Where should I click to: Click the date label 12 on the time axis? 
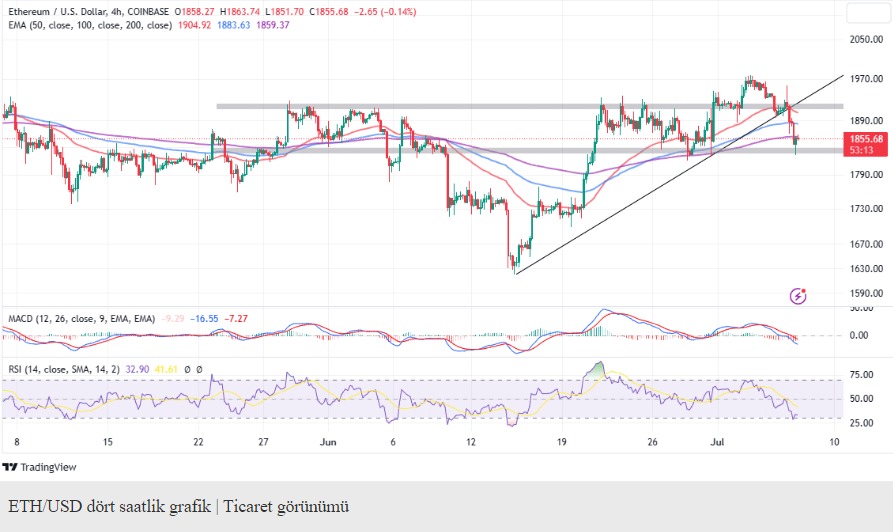[x=470, y=442]
